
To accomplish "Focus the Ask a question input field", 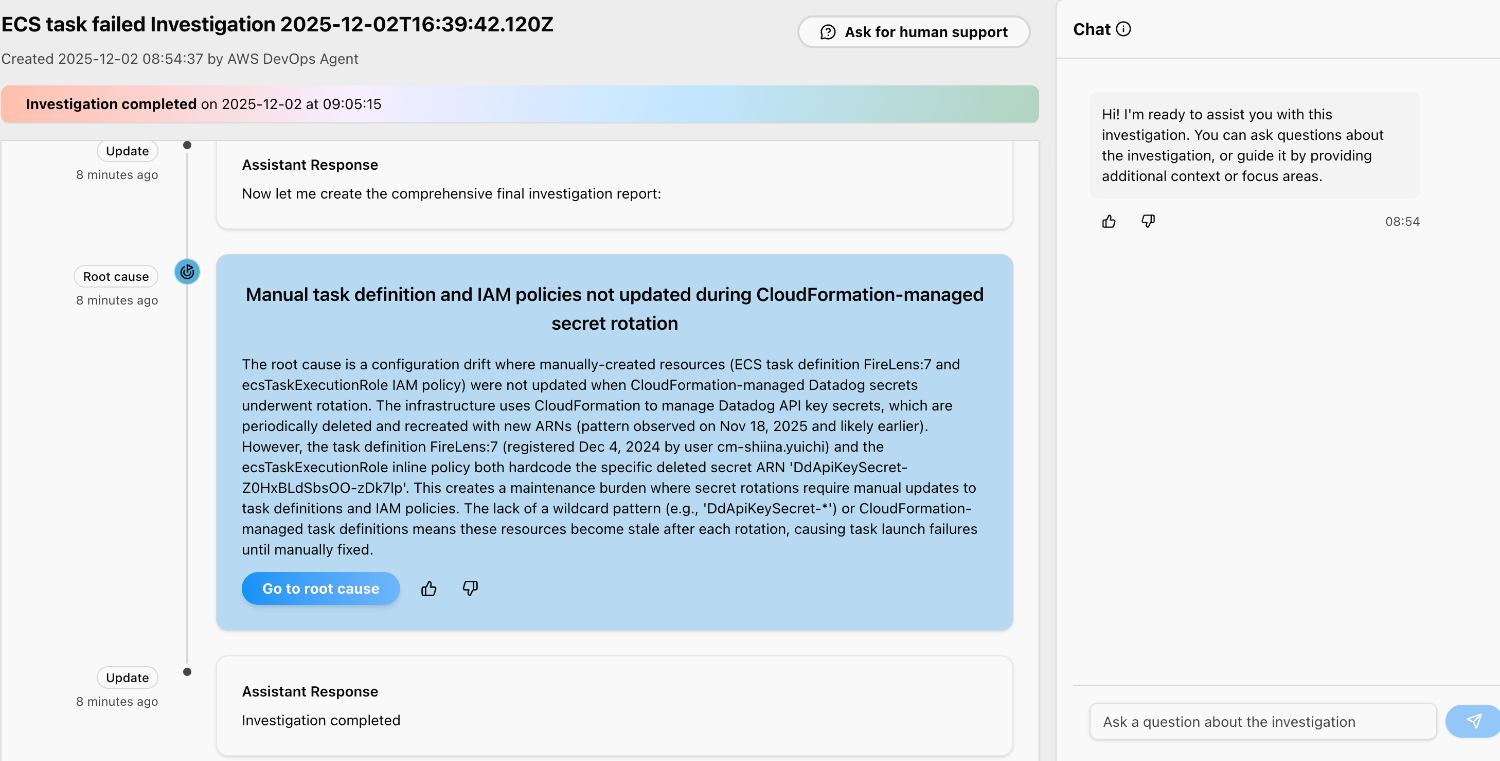I will pyautogui.click(x=1262, y=721).
